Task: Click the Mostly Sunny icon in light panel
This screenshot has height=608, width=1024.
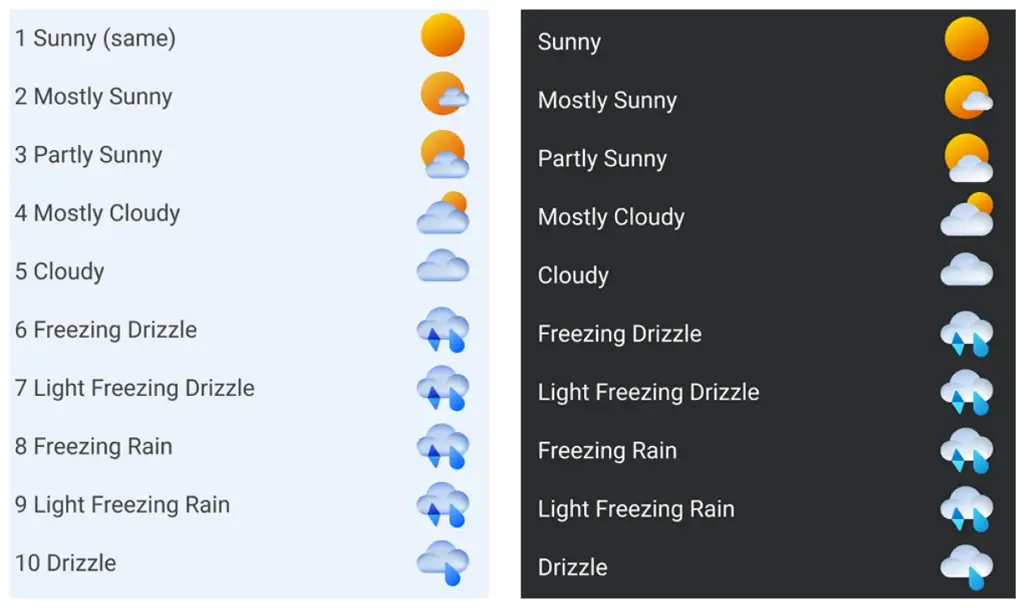Action: click(x=443, y=95)
